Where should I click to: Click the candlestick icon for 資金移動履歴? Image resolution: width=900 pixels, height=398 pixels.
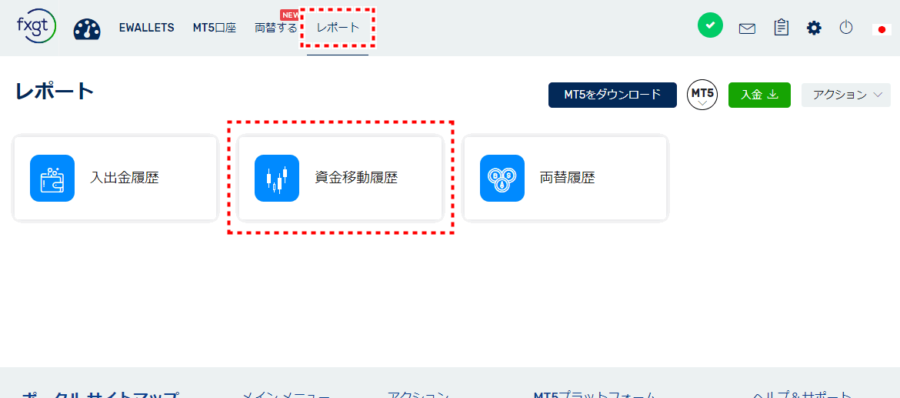point(277,178)
